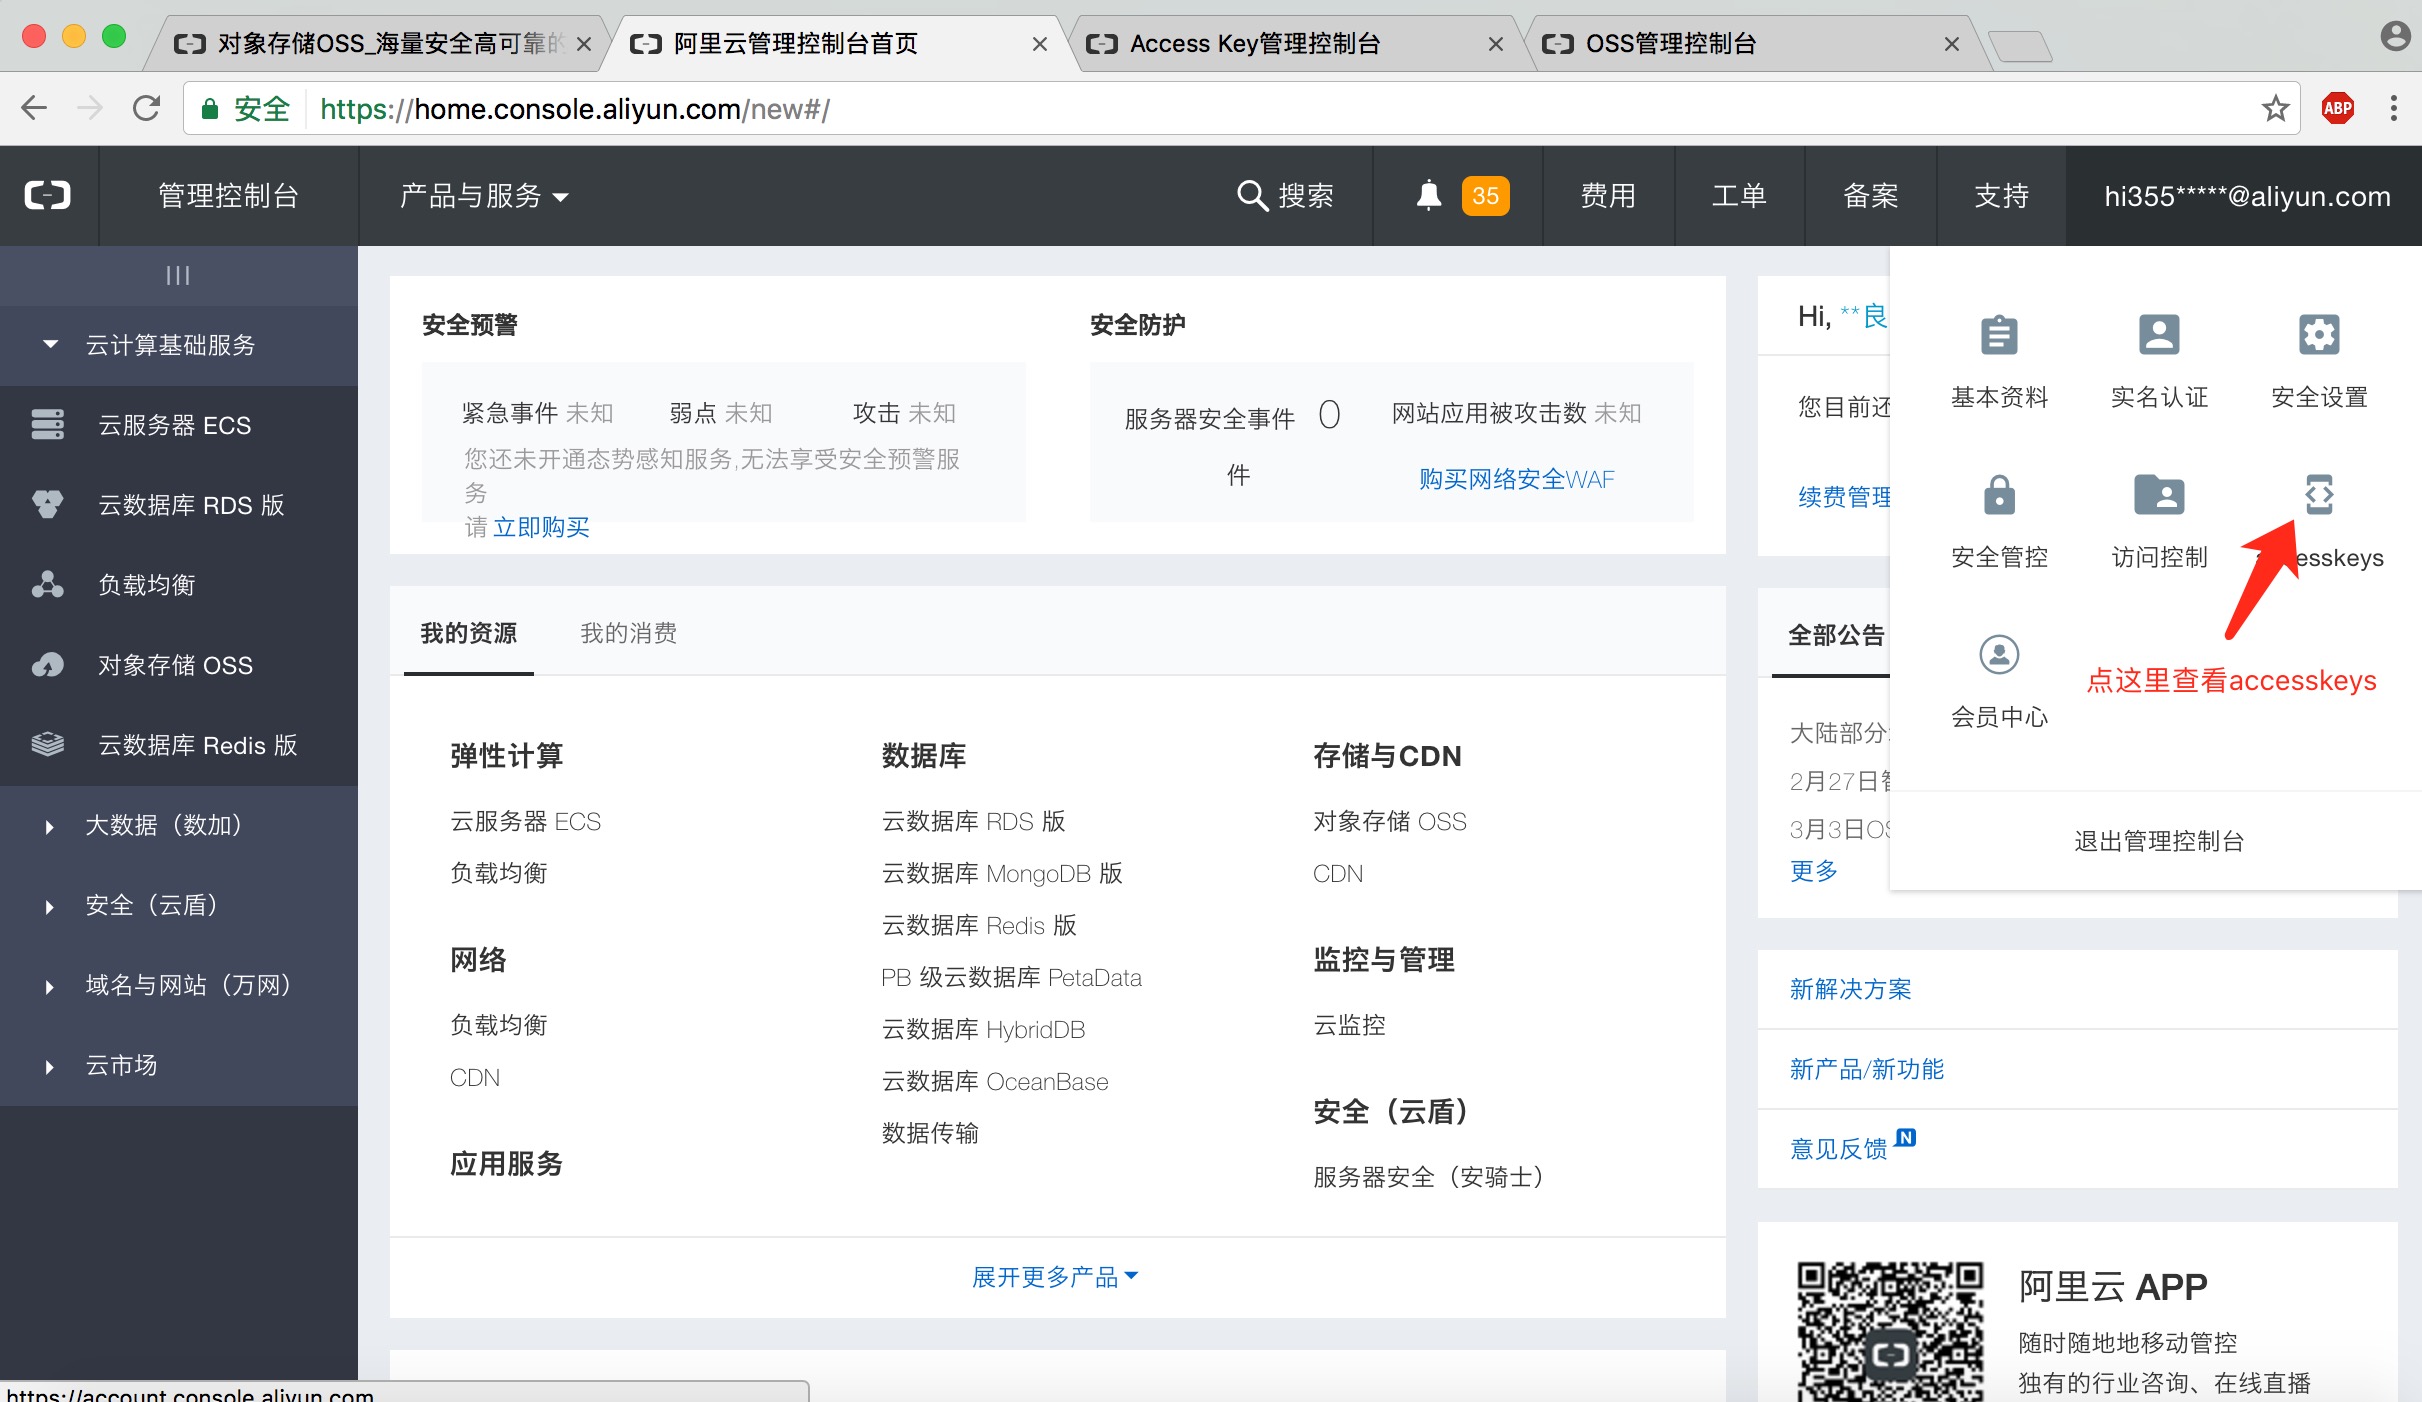Open 意见反馈 link
The image size is (2422, 1402).
(x=1838, y=1149)
